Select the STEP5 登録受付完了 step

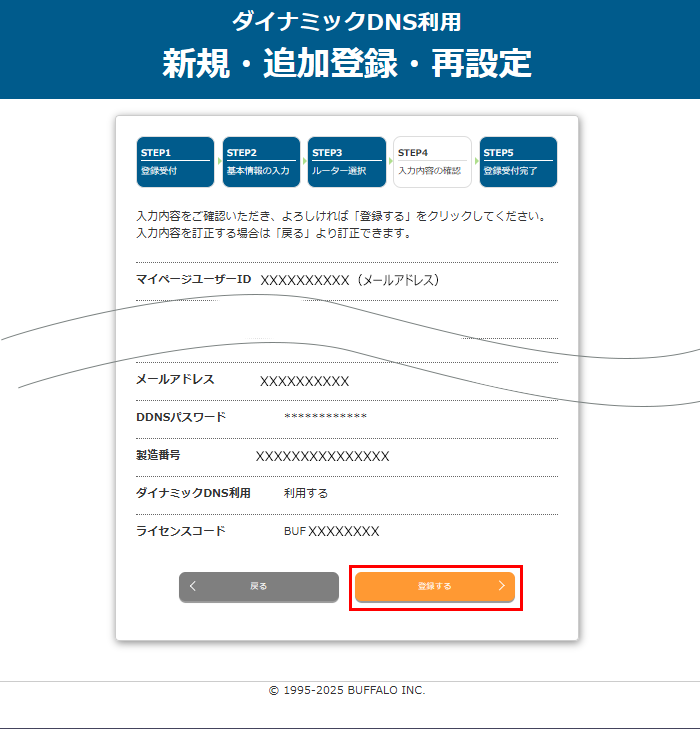click(x=517, y=162)
